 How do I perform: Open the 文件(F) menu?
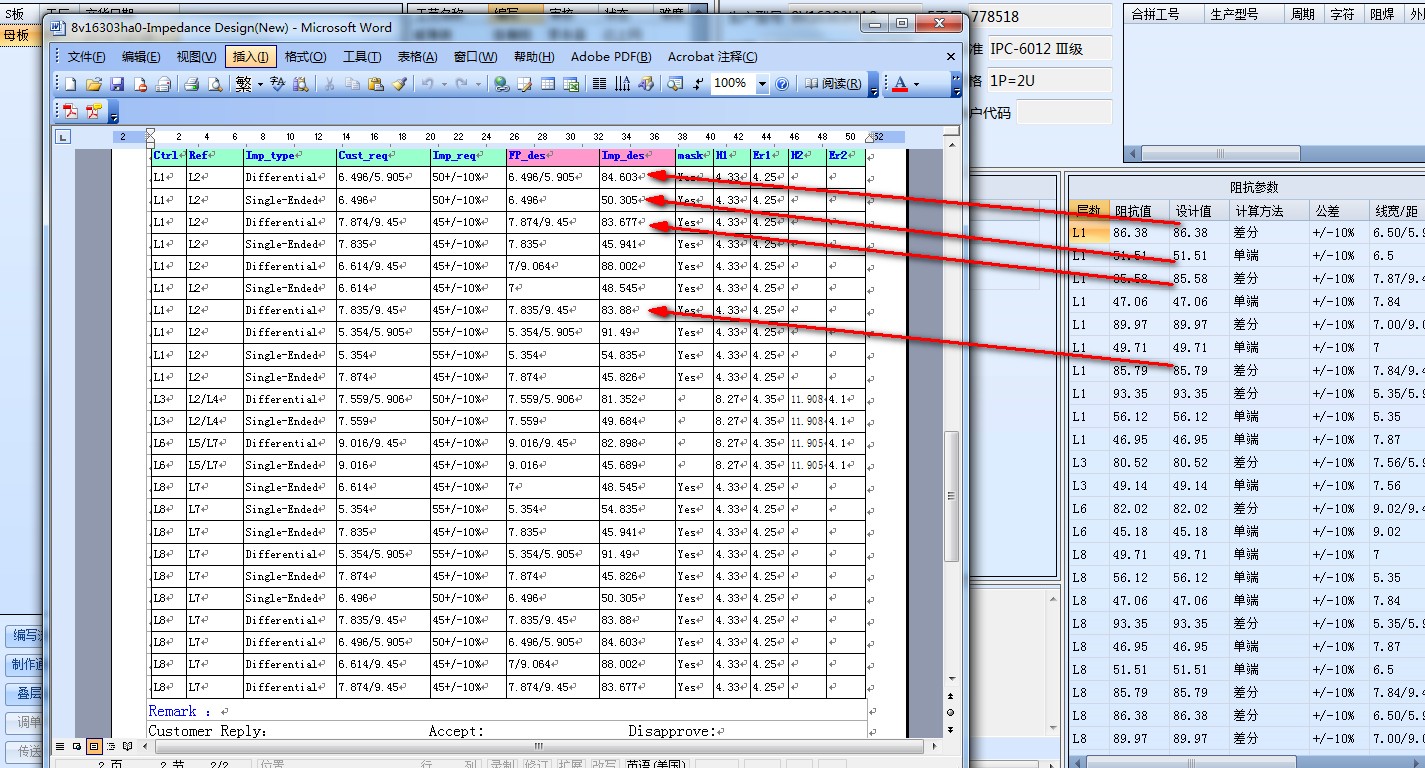pos(87,57)
